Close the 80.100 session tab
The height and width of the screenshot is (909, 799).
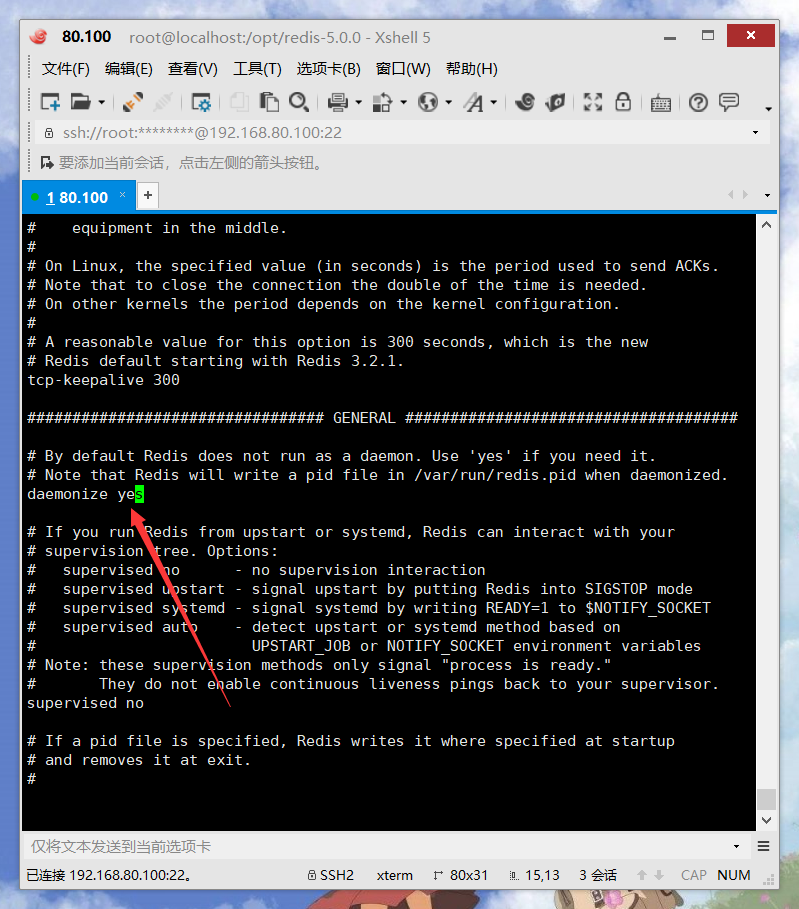122,195
